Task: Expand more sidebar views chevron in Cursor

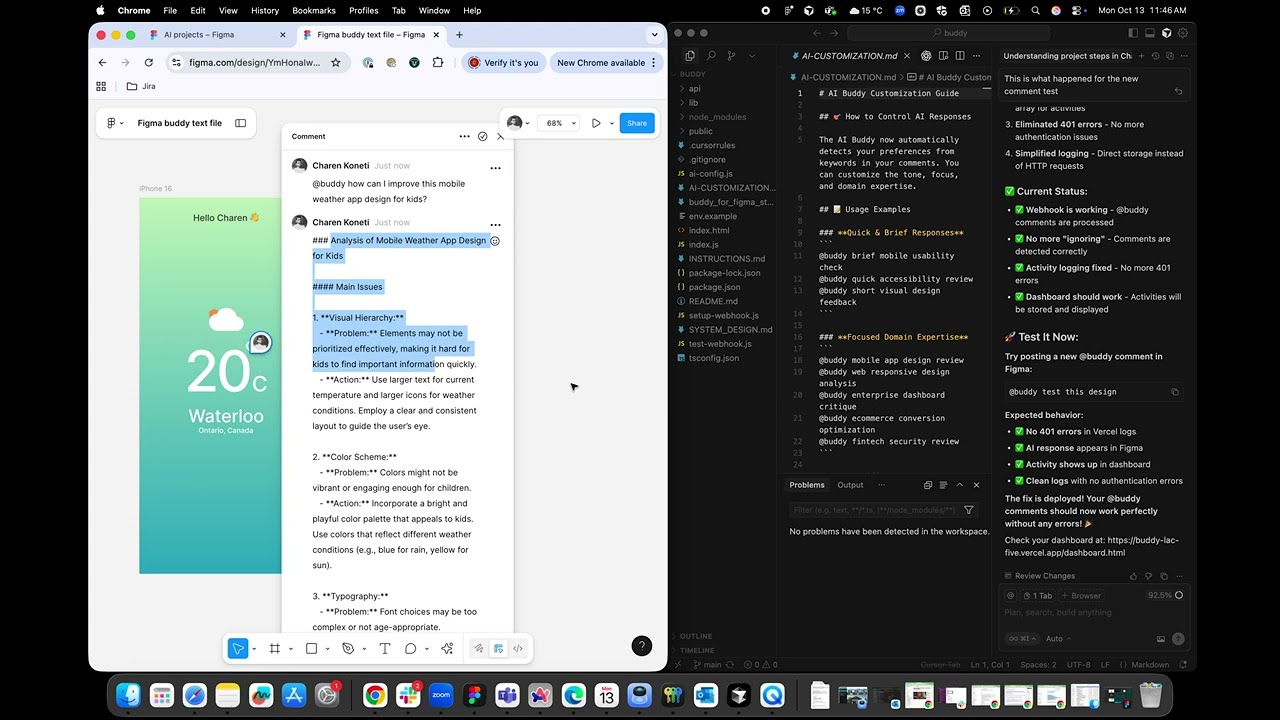Action: point(753,56)
